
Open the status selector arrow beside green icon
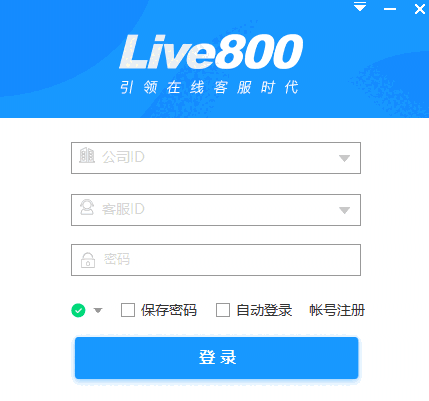[x=98, y=311]
